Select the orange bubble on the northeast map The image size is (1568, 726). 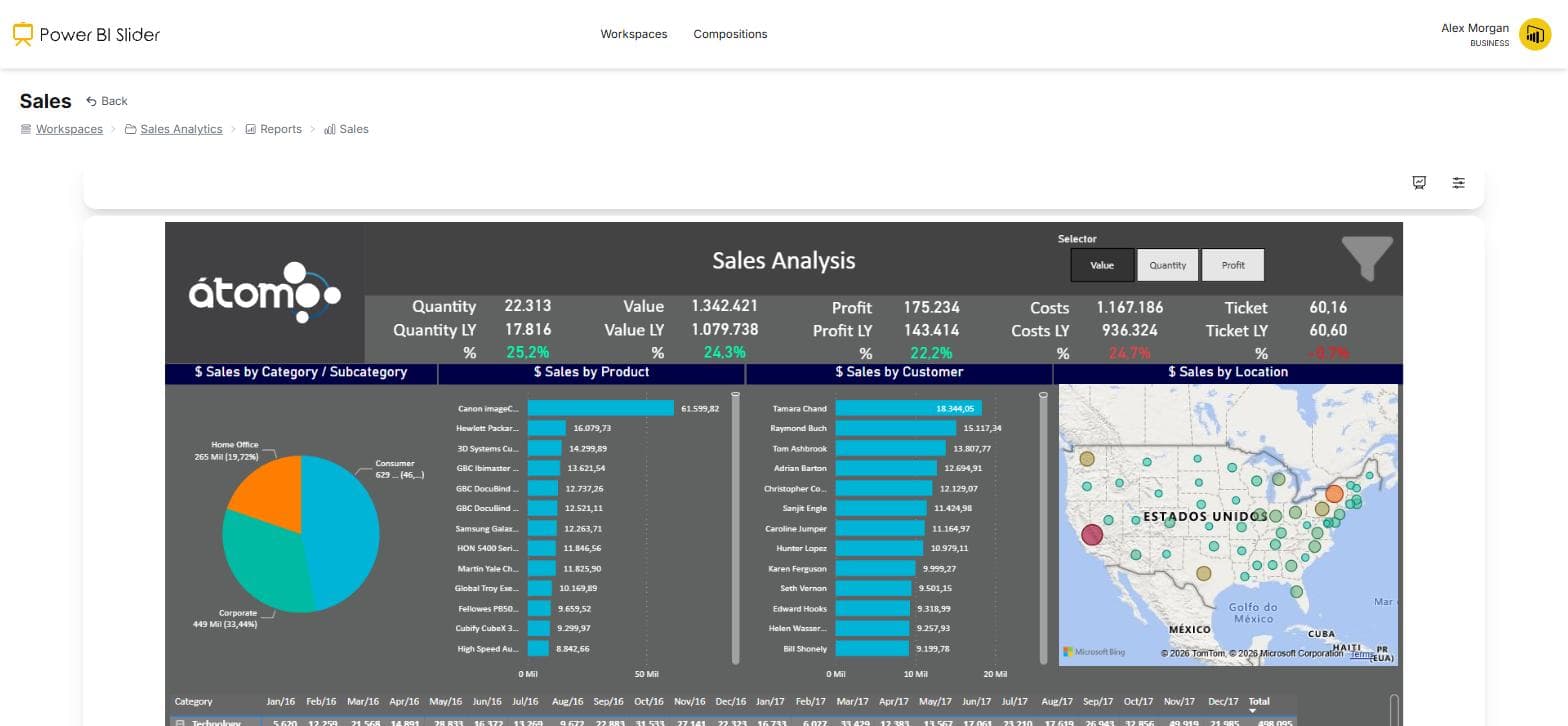pos(1334,493)
